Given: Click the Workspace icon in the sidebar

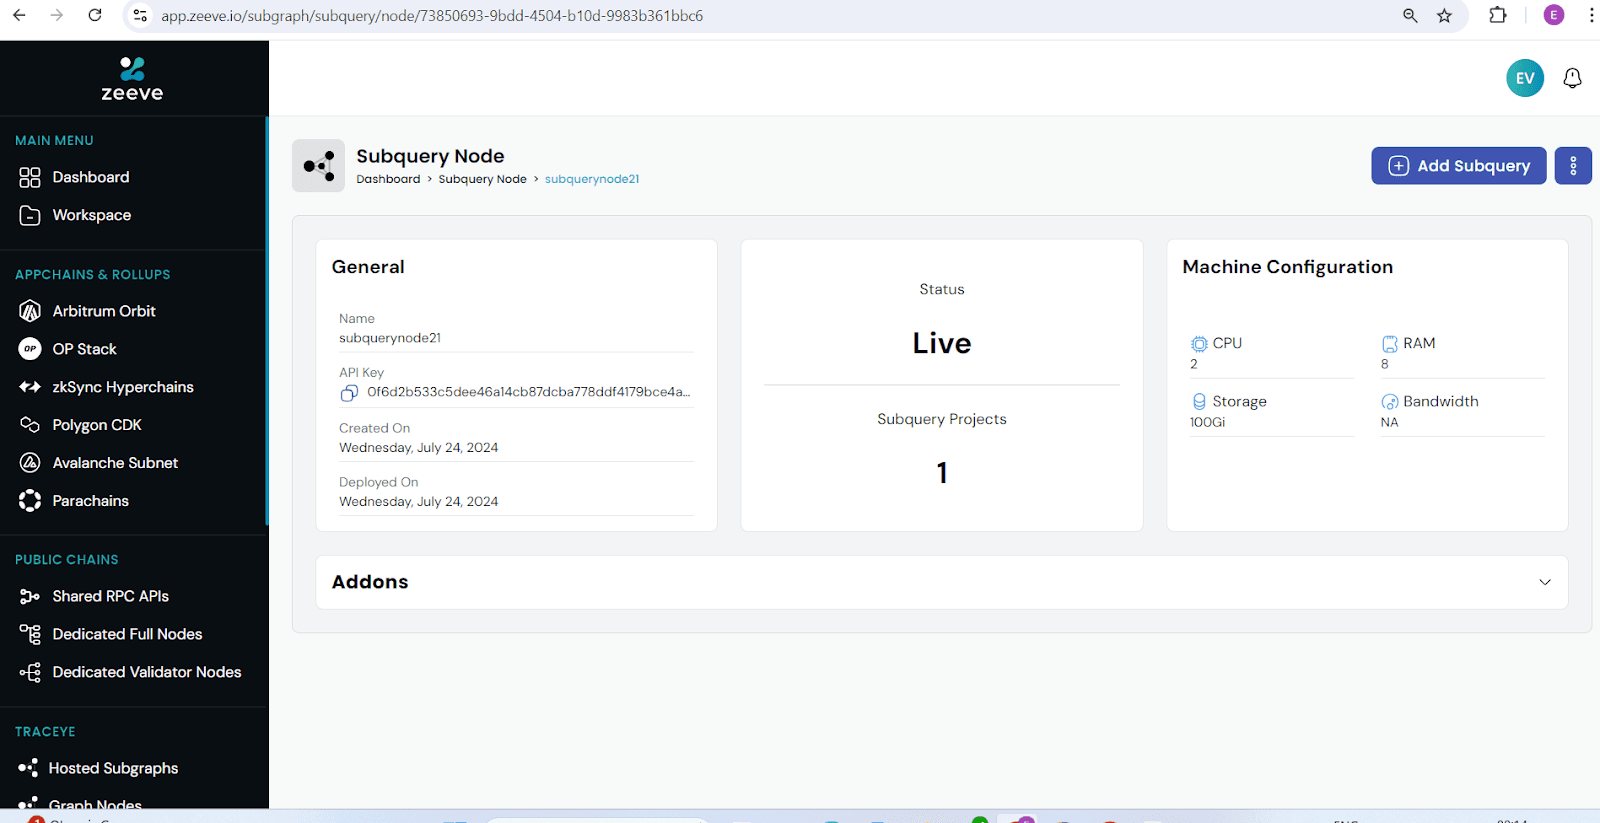Looking at the screenshot, I should point(30,215).
